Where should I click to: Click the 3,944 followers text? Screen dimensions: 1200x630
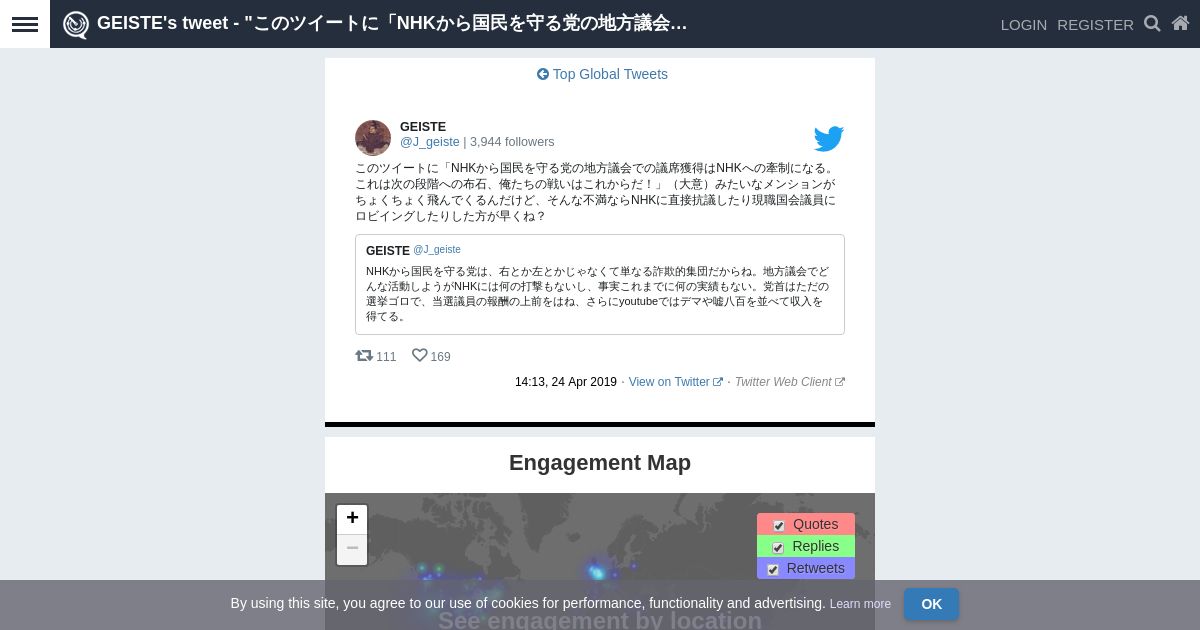pos(512,142)
